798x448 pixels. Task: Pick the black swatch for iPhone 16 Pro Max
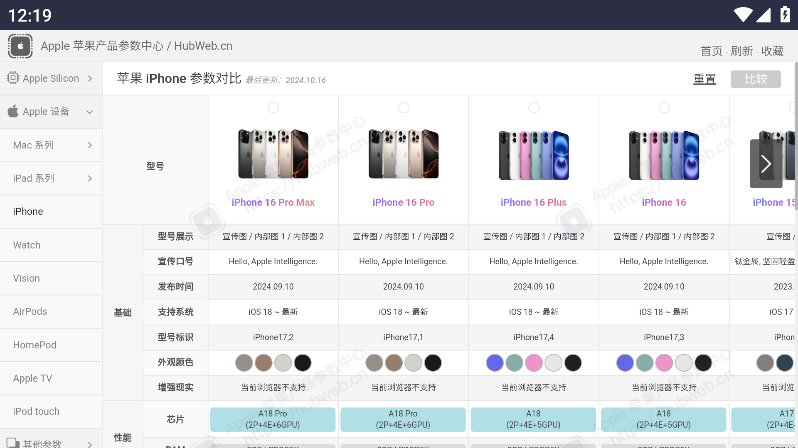click(x=302, y=363)
